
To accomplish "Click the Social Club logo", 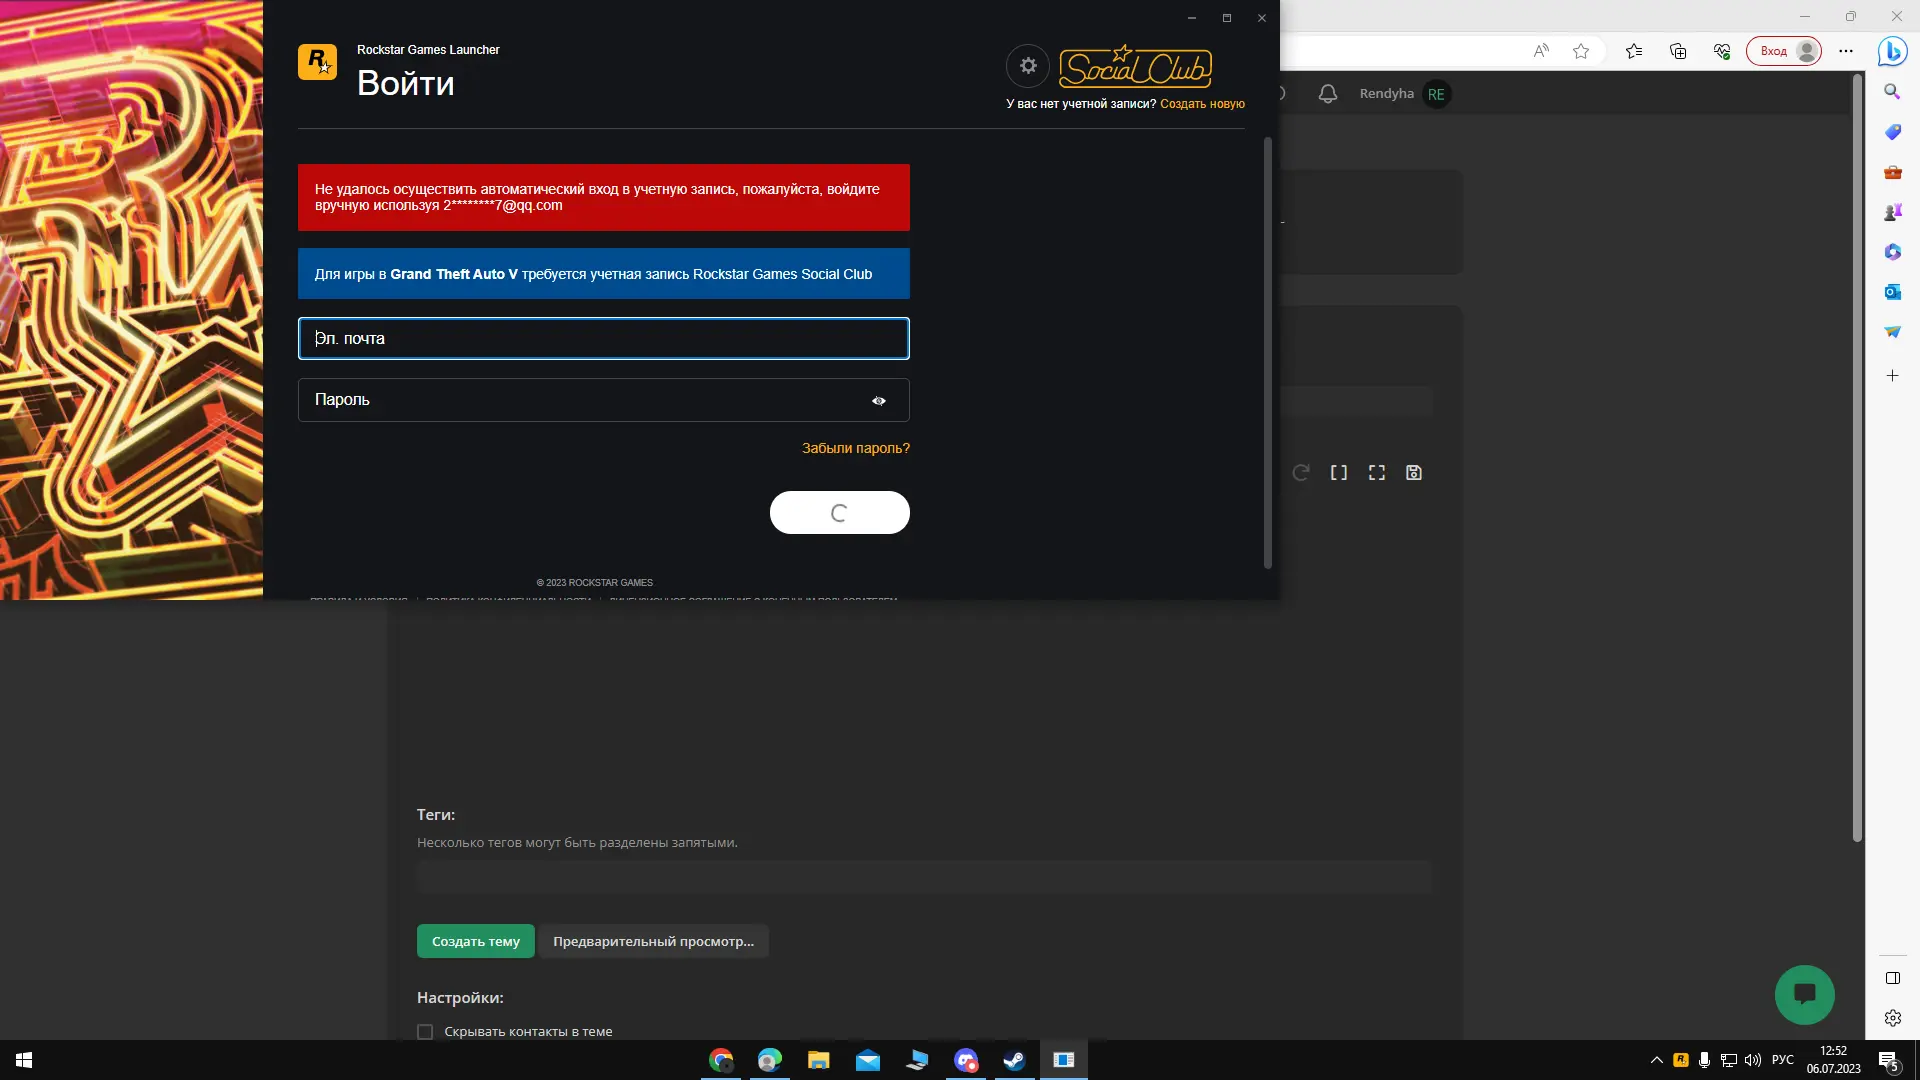I will 1135,67.
